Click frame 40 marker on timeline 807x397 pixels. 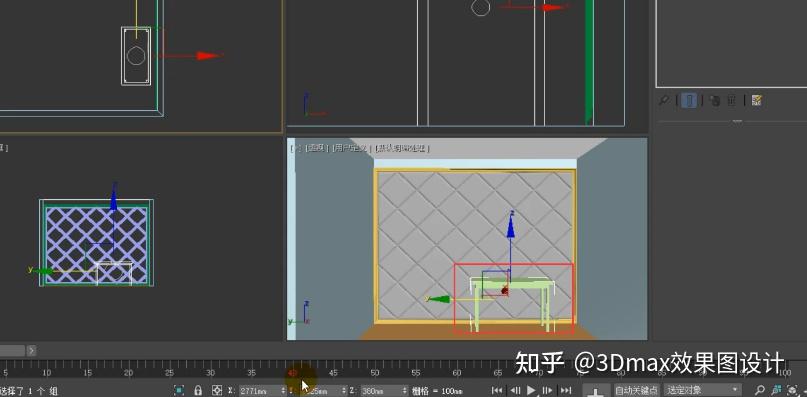pyautogui.click(x=293, y=373)
